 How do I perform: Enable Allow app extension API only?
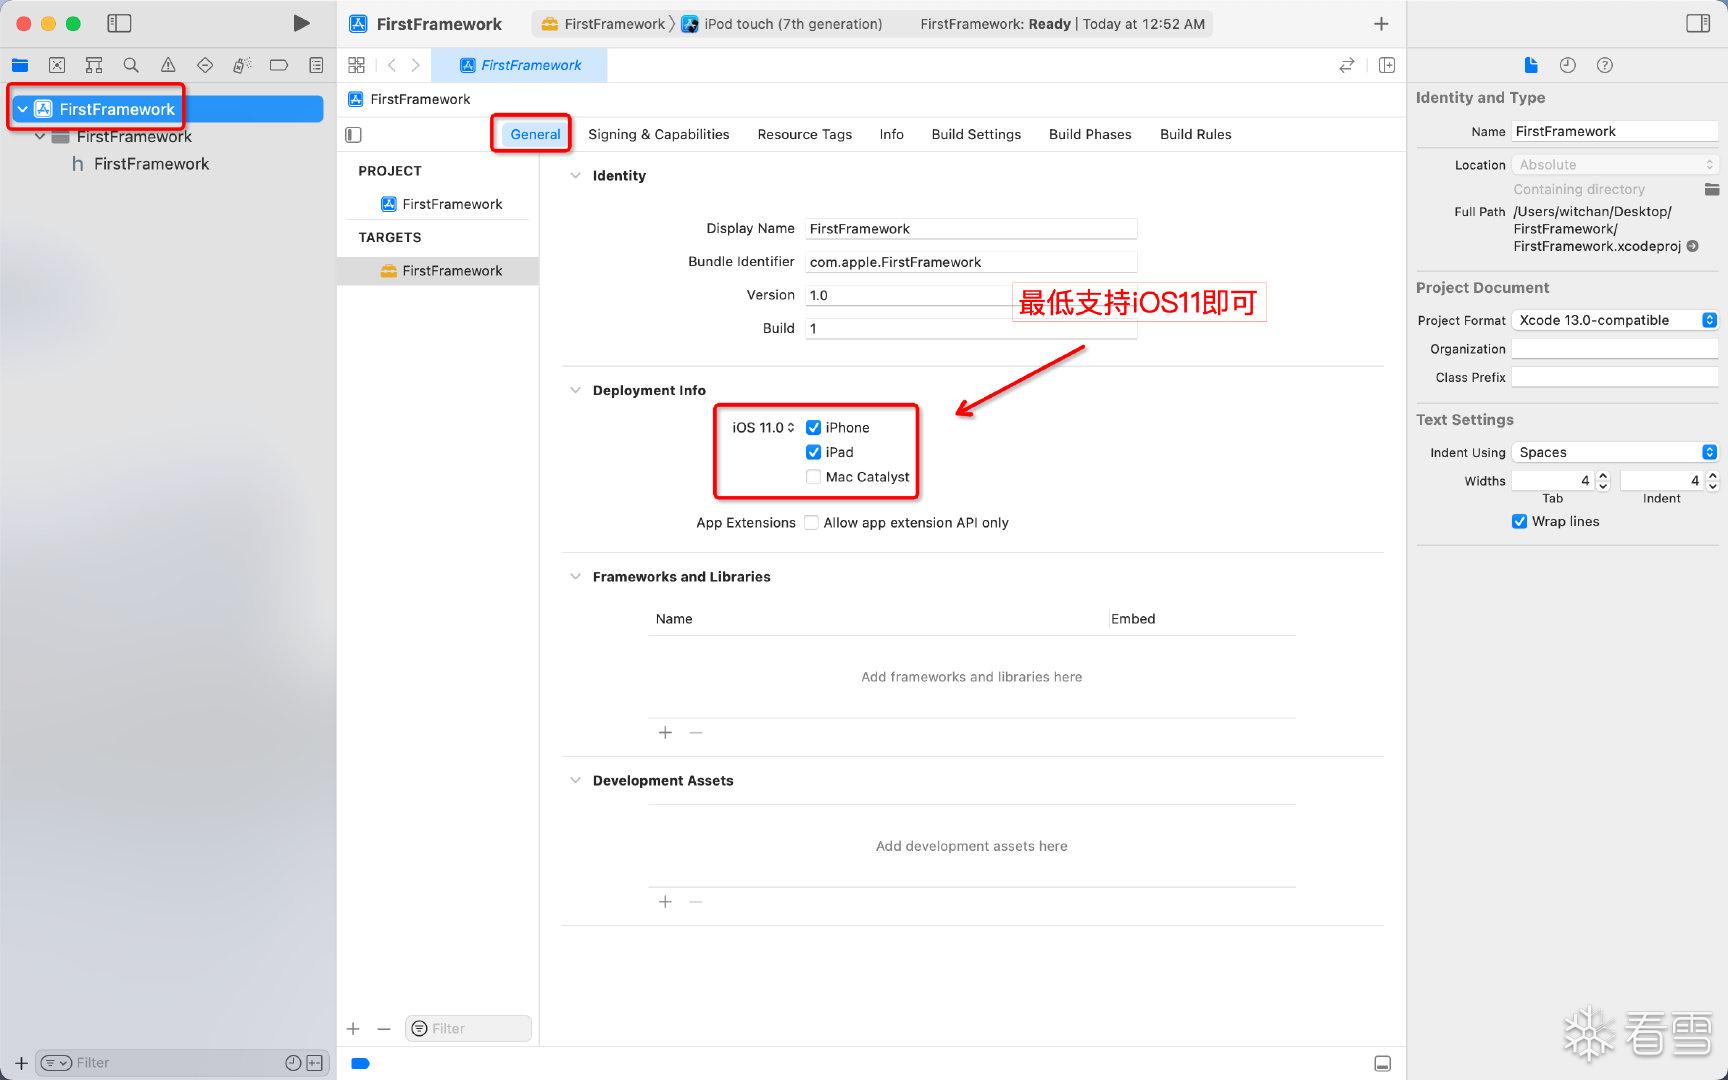tap(811, 522)
